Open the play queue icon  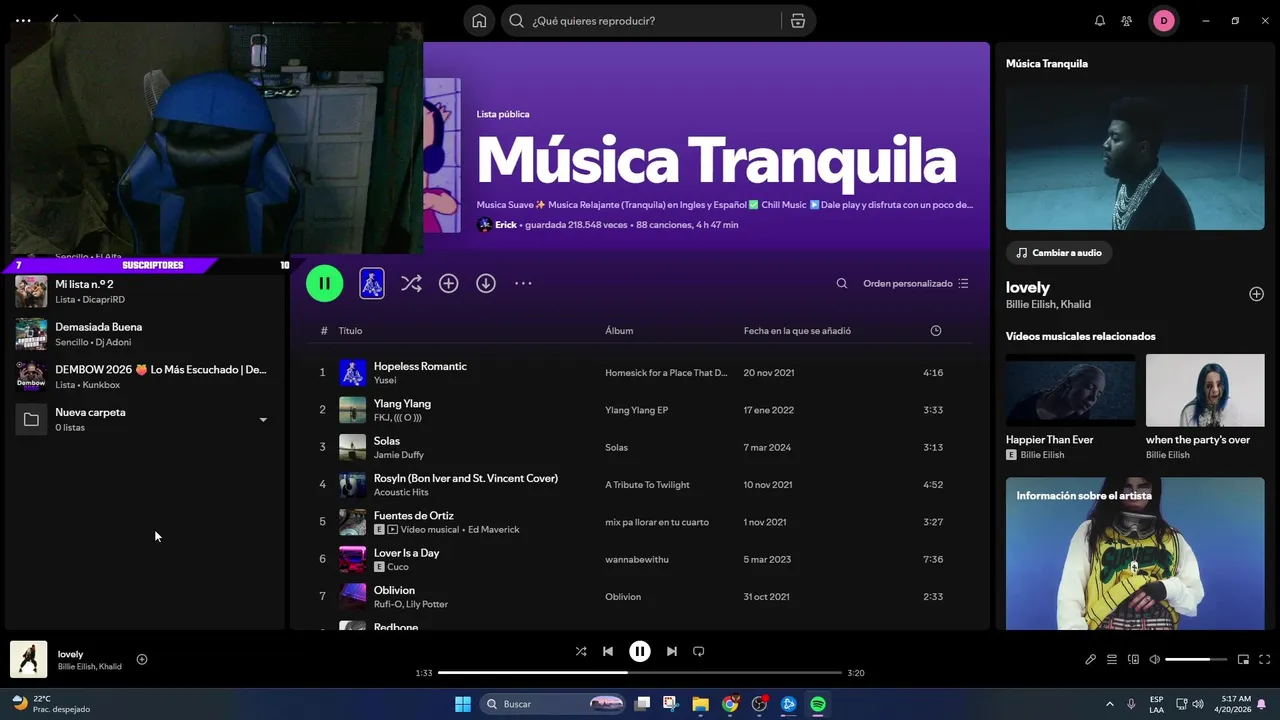pyautogui.click(x=1112, y=659)
